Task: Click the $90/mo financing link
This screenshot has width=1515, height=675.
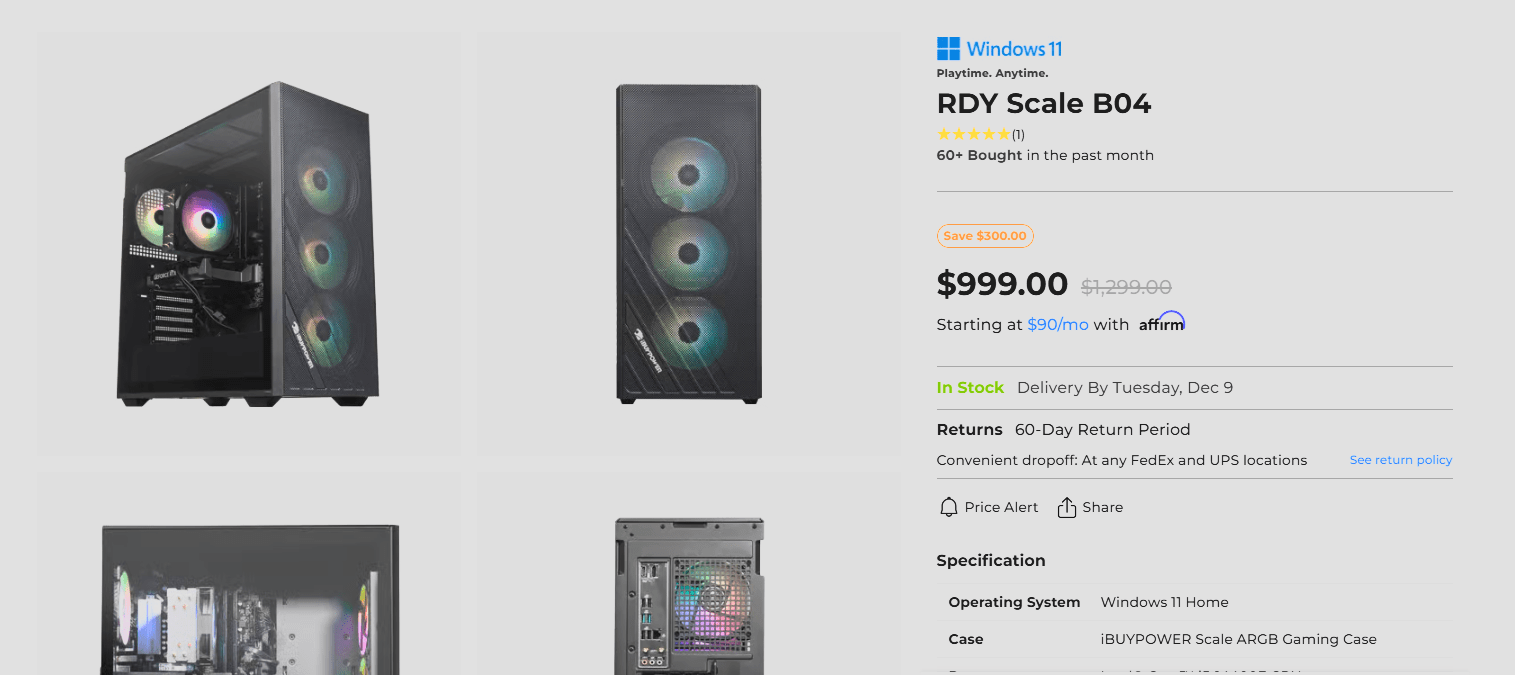Action: click(1057, 325)
